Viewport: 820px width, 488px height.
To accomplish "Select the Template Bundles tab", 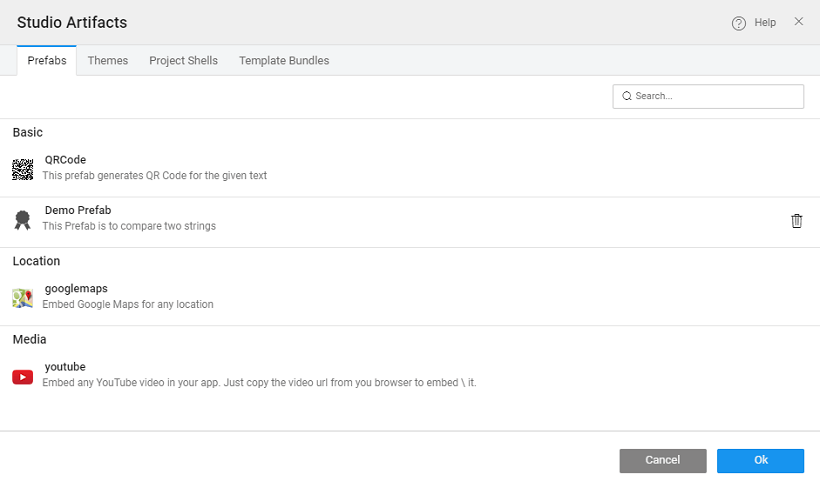I will (284, 61).
